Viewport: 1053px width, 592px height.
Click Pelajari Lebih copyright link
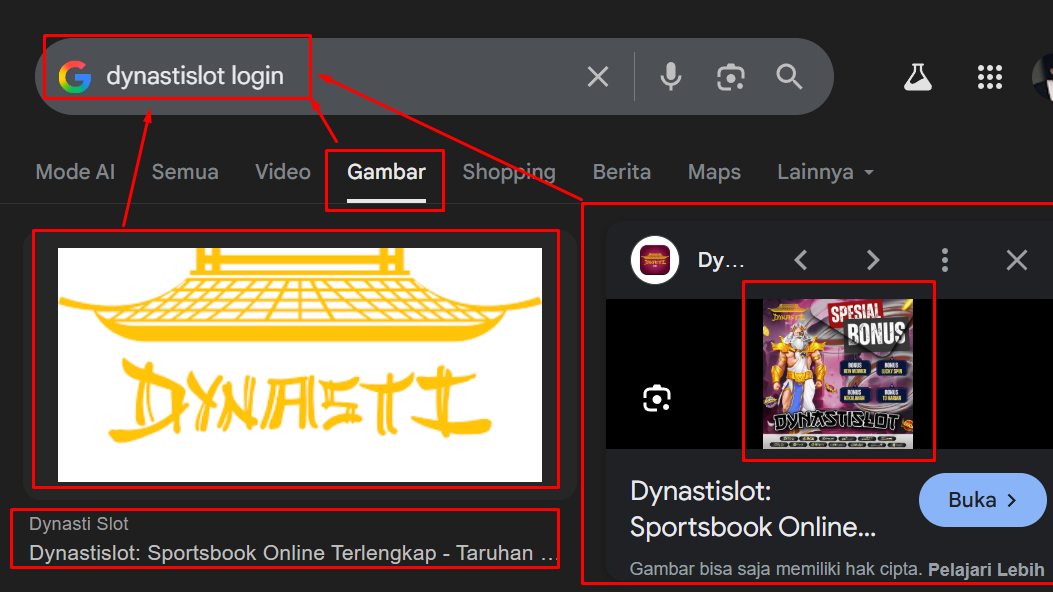986,570
